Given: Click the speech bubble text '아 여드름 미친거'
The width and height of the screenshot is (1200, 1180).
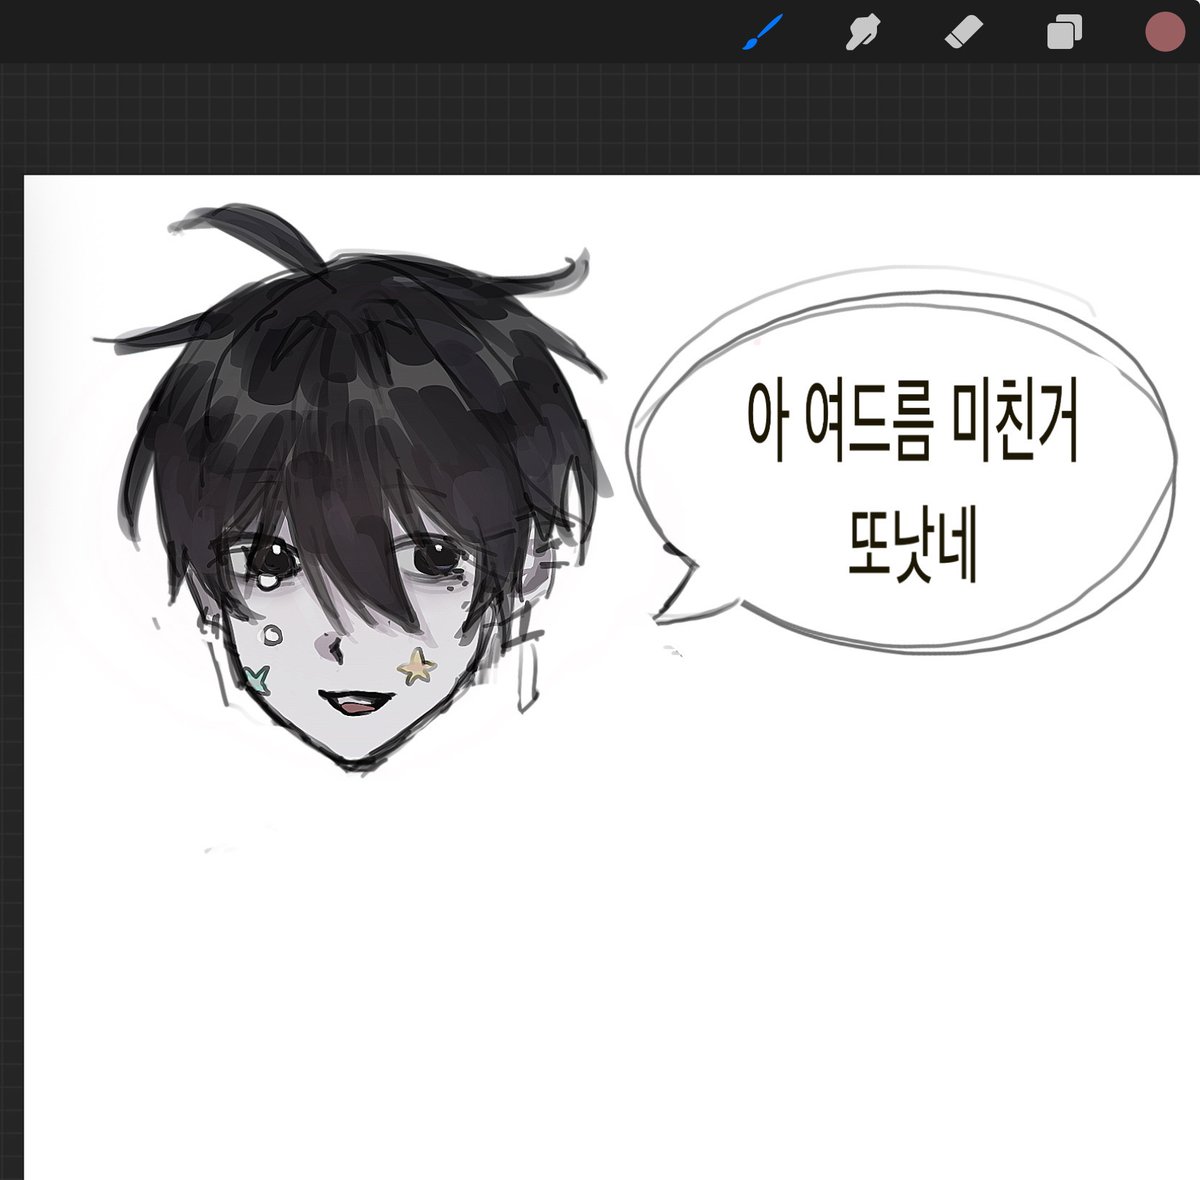Looking at the screenshot, I should click(x=912, y=421).
